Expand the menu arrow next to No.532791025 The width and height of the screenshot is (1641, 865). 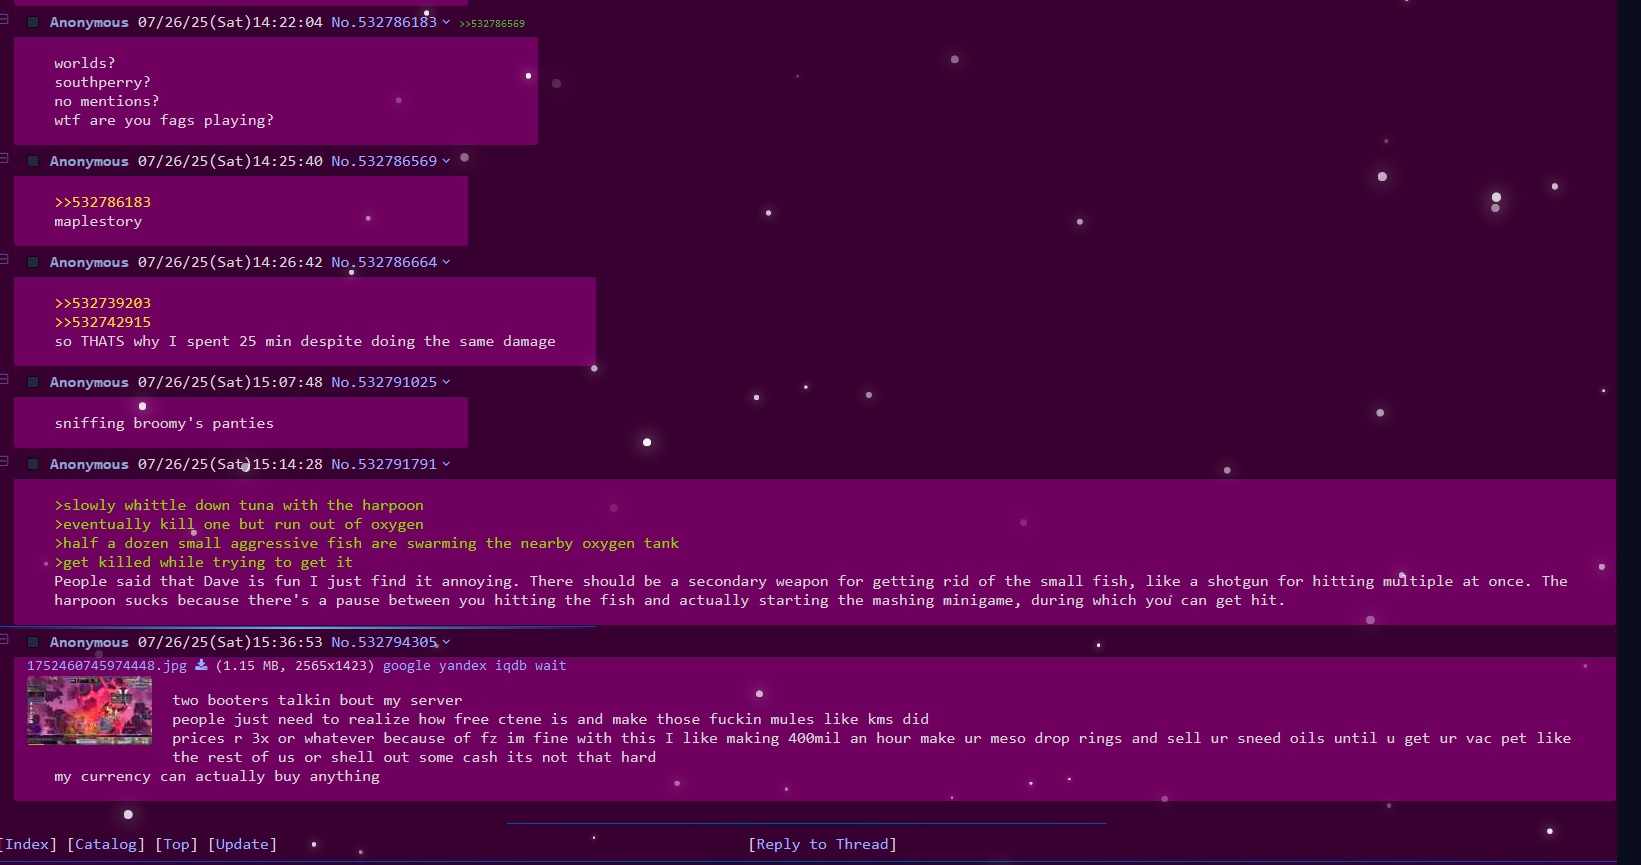[446, 382]
